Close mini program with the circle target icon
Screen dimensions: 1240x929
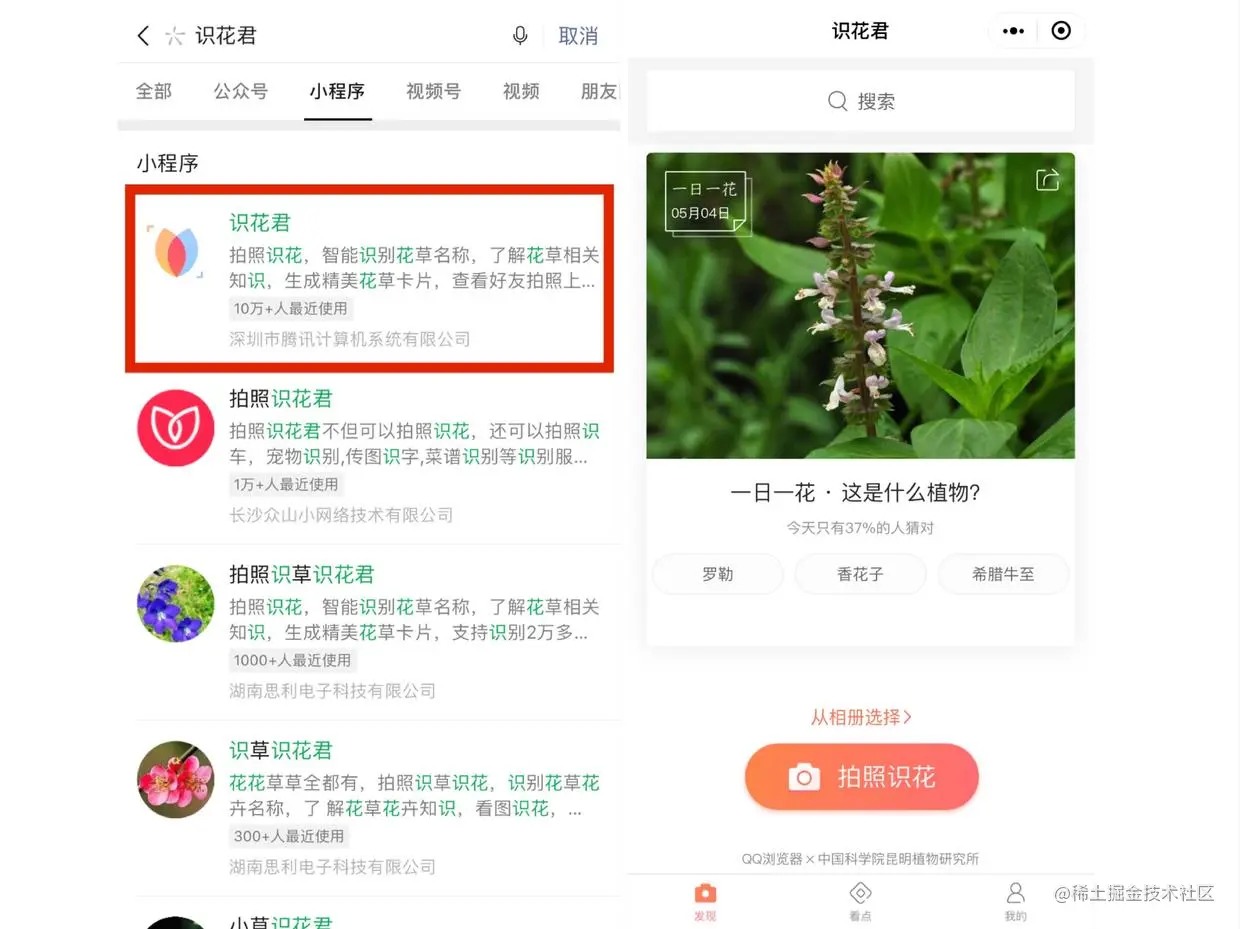point(1061,31)
